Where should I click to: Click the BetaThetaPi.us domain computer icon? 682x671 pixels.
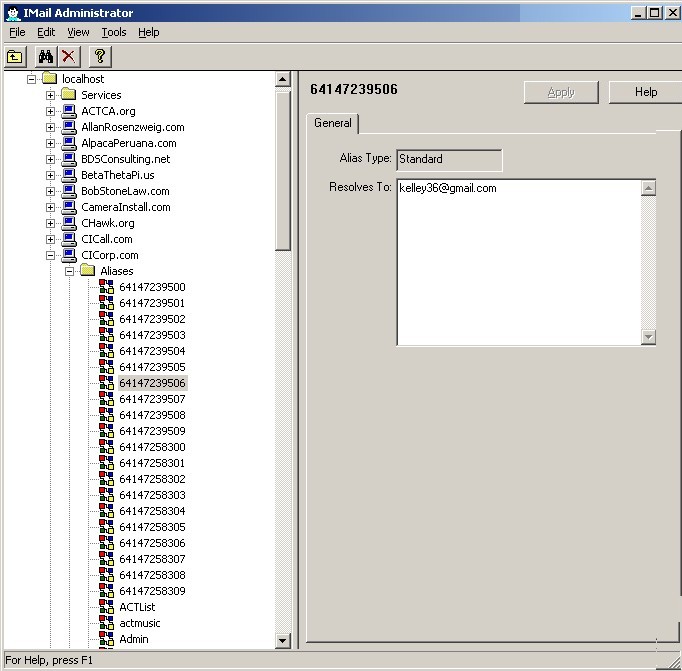point(69,175)
